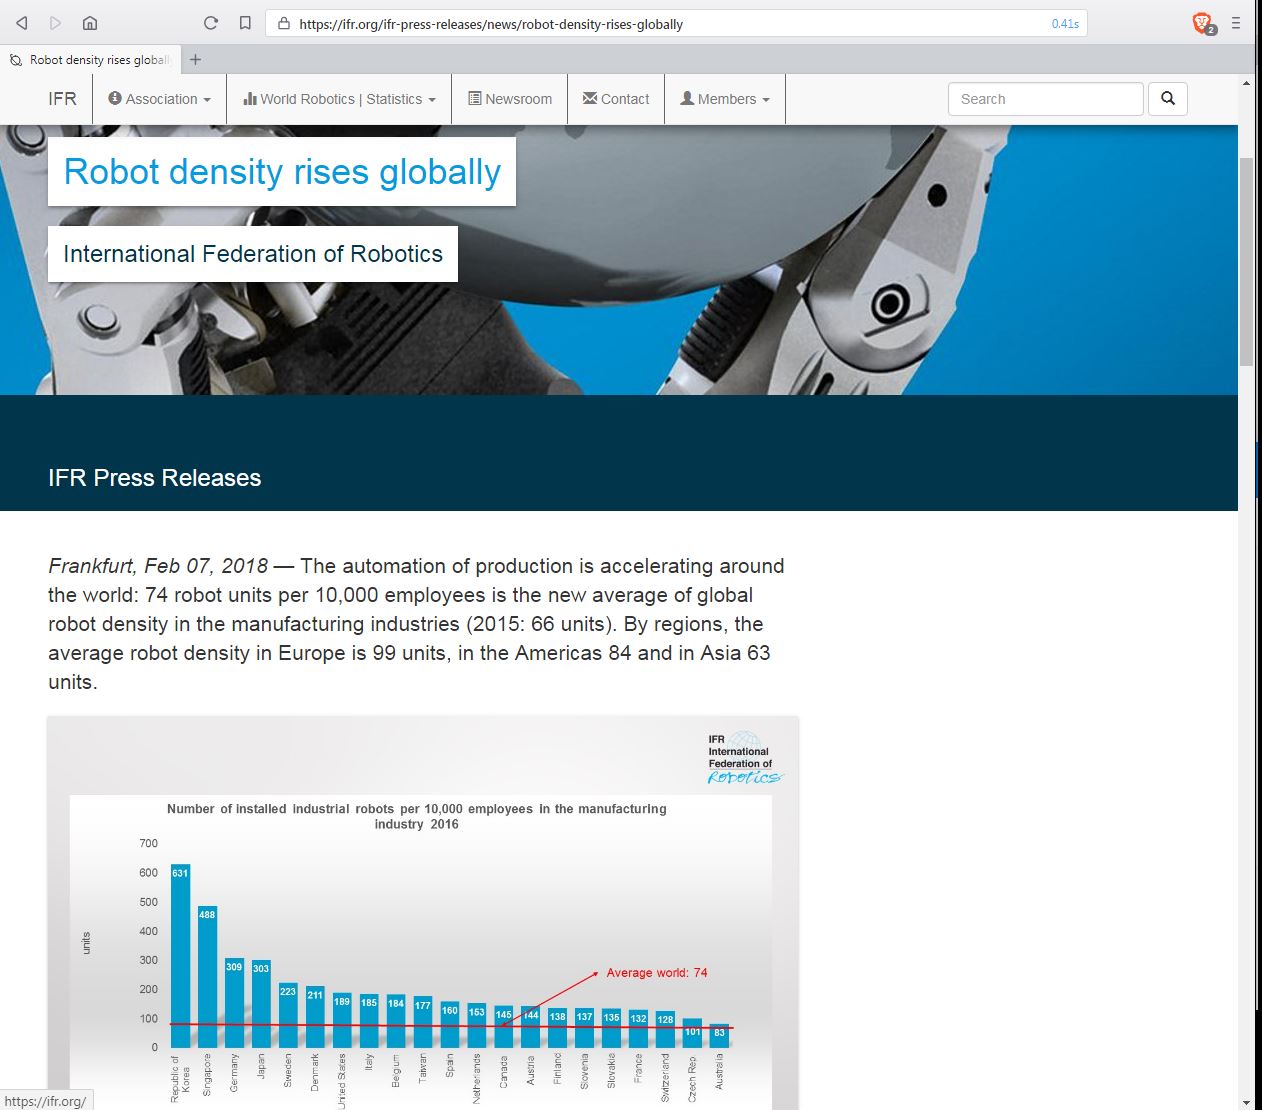Open the Contact menu item
This screenshot has width=1262, height=1110.
pos(616,99)
